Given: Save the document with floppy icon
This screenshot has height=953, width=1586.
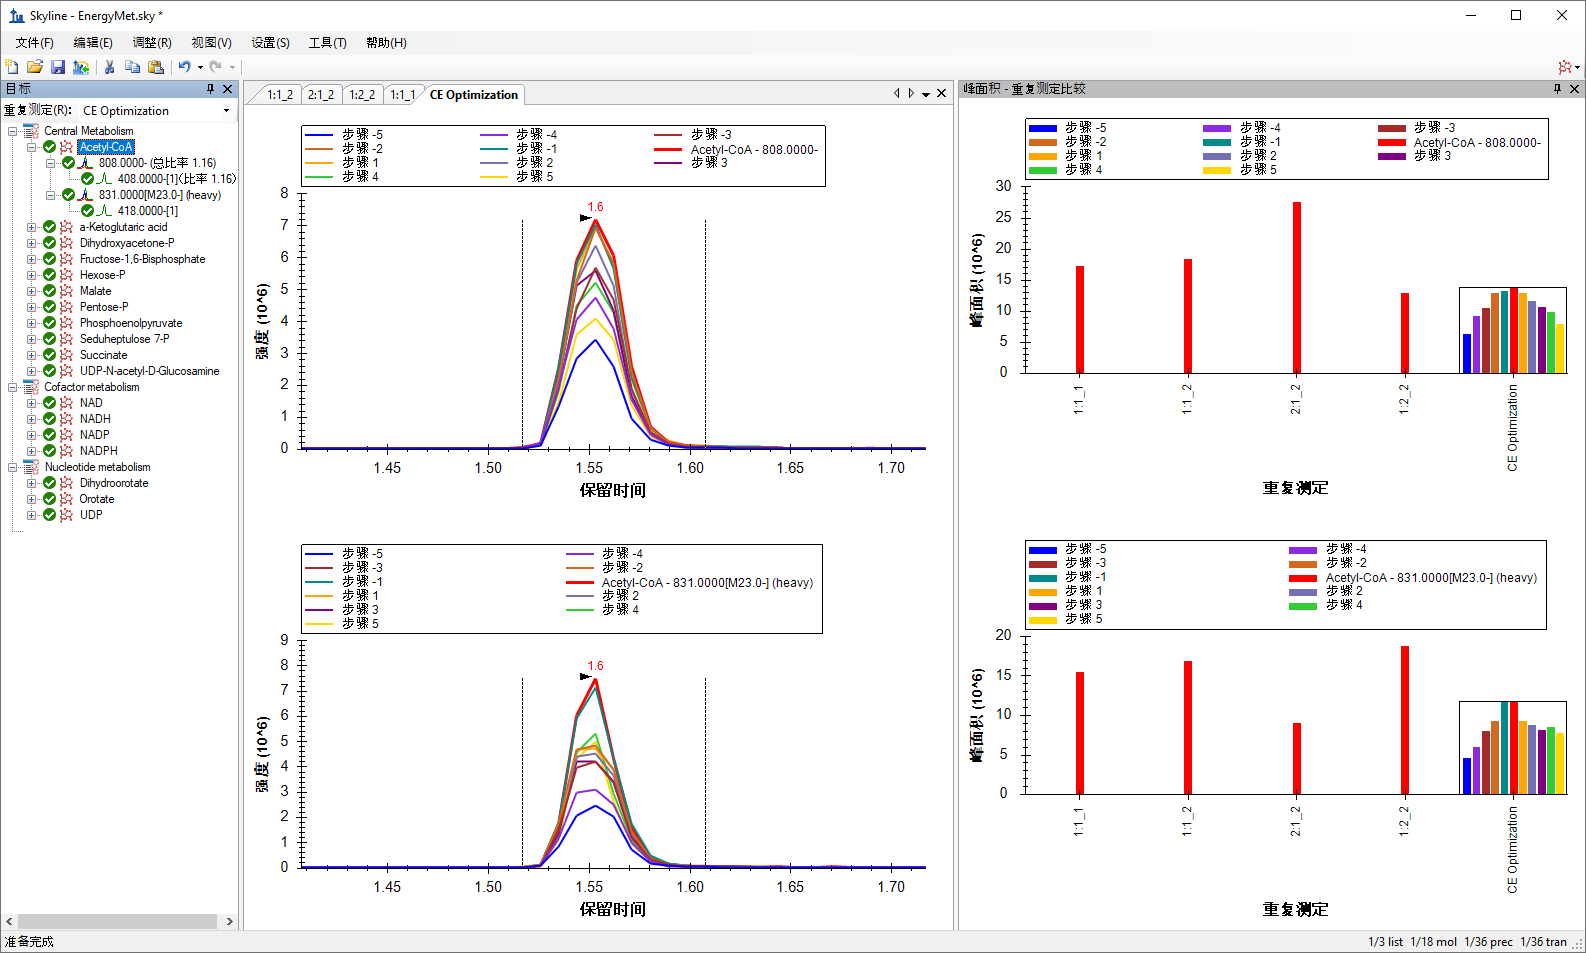Looking at the screenshot, I should [x=58, y=67].
